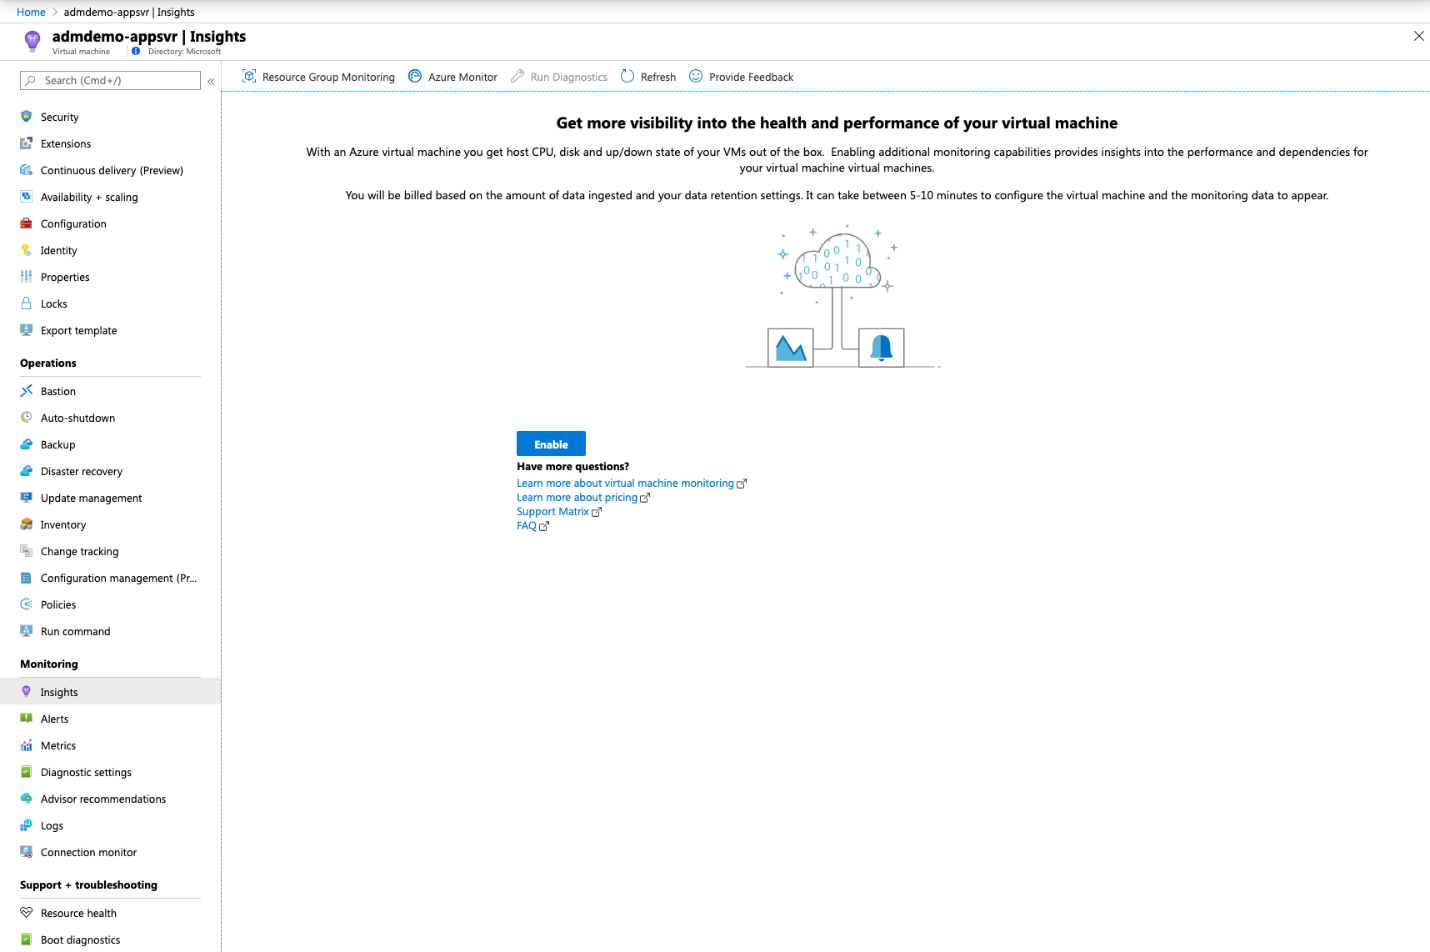Click the Availability + scaling icon

(x=26, y=197)
